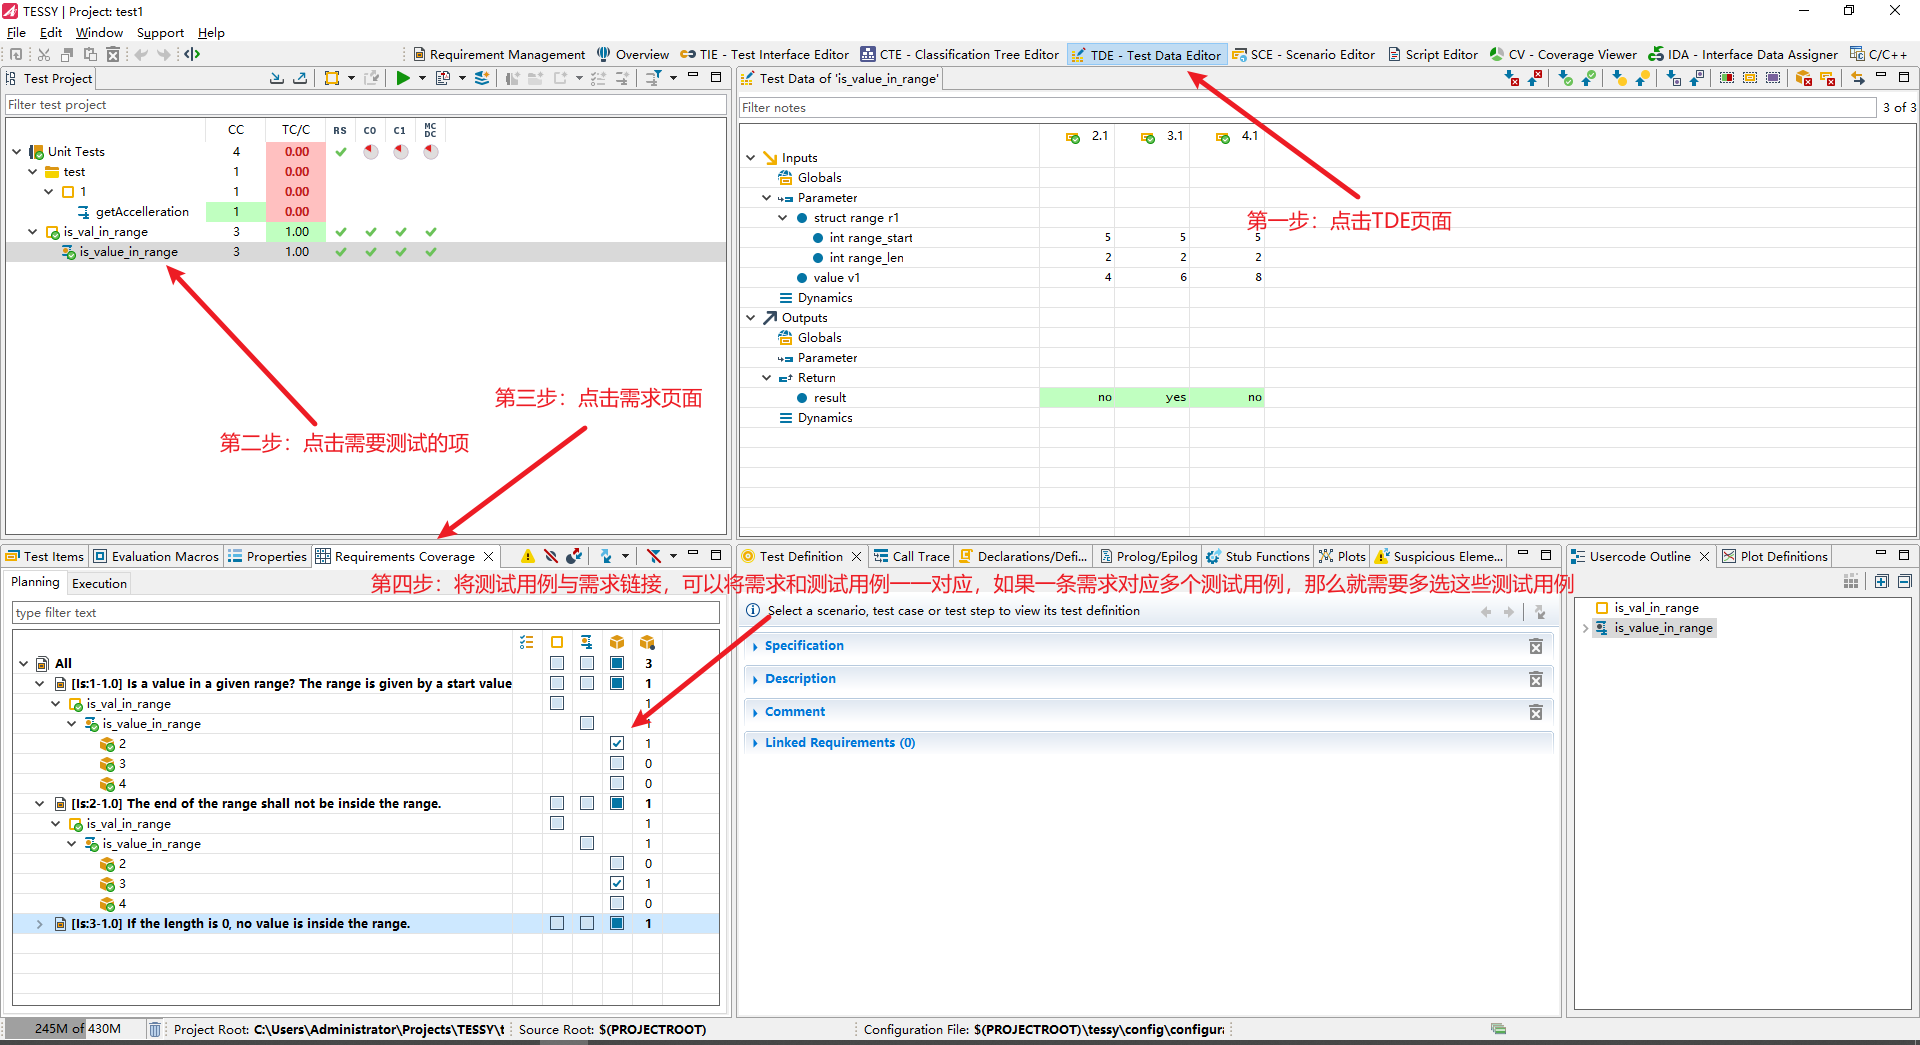Image resolution: width=1920 pixels, height=1045 pixels.
Task: Click the export arrow icon in Test Project toolbar
Action: coord(300,78)
